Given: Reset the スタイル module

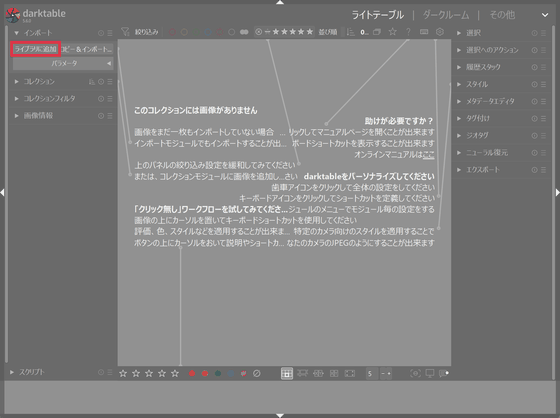Looking at the screenshot, I should click(534, 84).
